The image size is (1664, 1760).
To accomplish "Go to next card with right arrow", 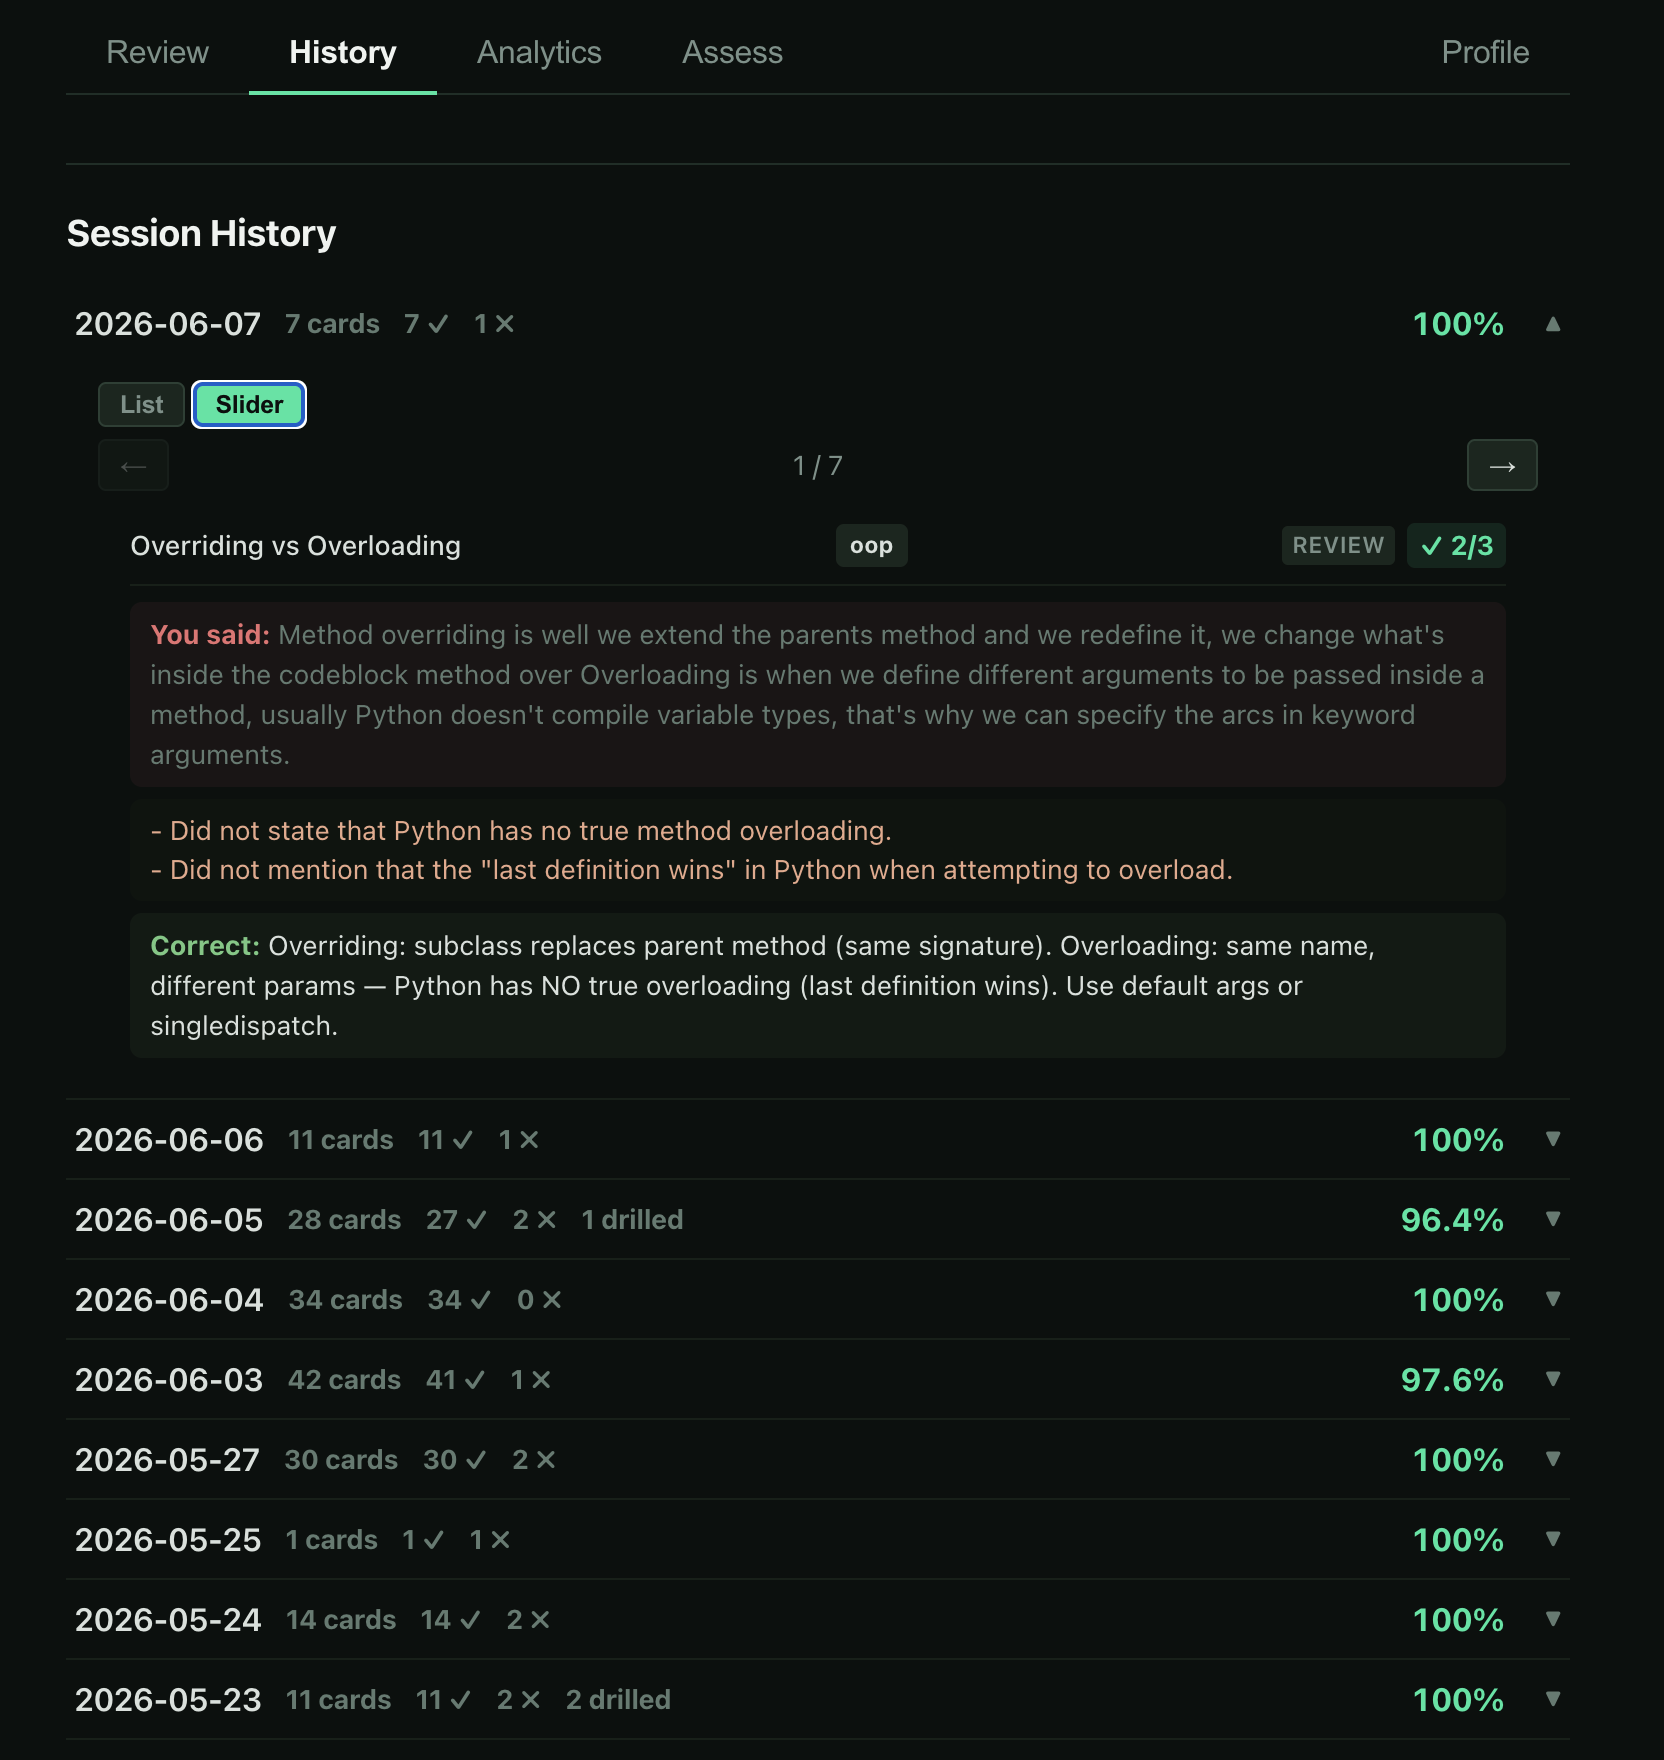I will click(1502, 466).
